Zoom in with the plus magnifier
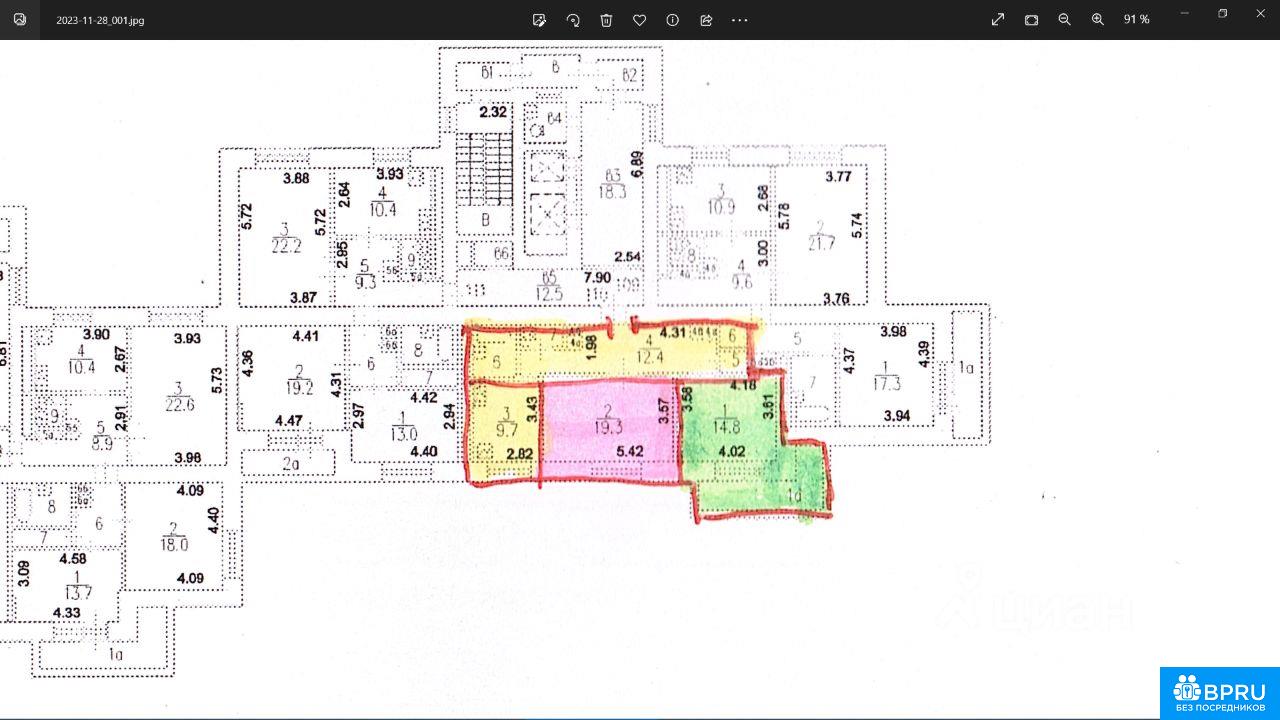This screenshot has width=1280, height=720. click(x=1098, y=20)
